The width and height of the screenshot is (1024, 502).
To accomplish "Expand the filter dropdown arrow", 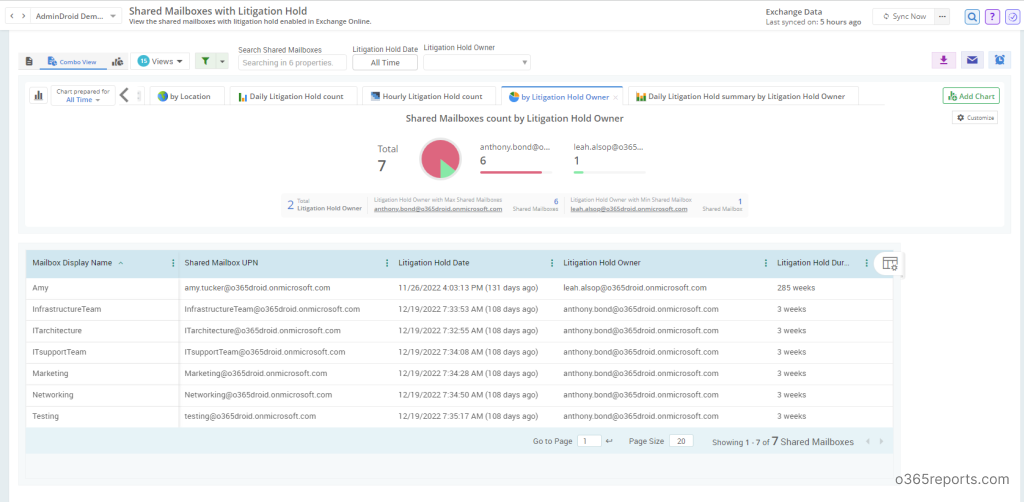I will [x=222, y=61].
